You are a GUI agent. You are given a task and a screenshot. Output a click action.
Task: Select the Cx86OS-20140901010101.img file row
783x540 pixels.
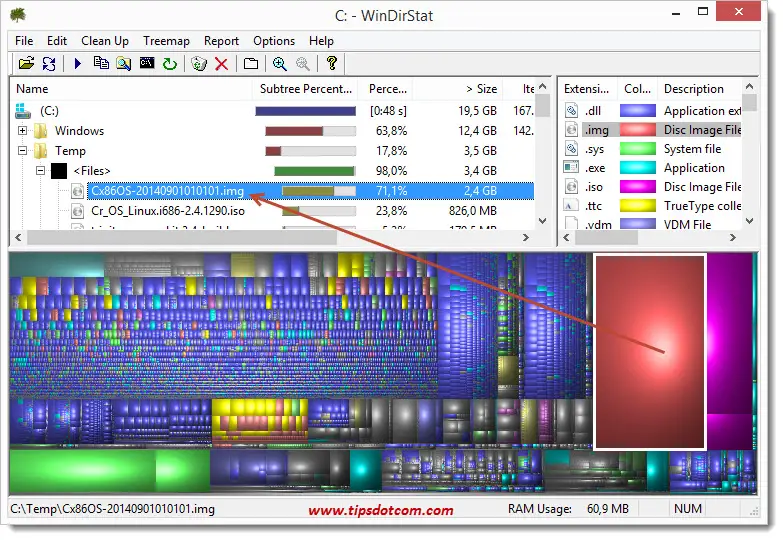tap(311, 191)
